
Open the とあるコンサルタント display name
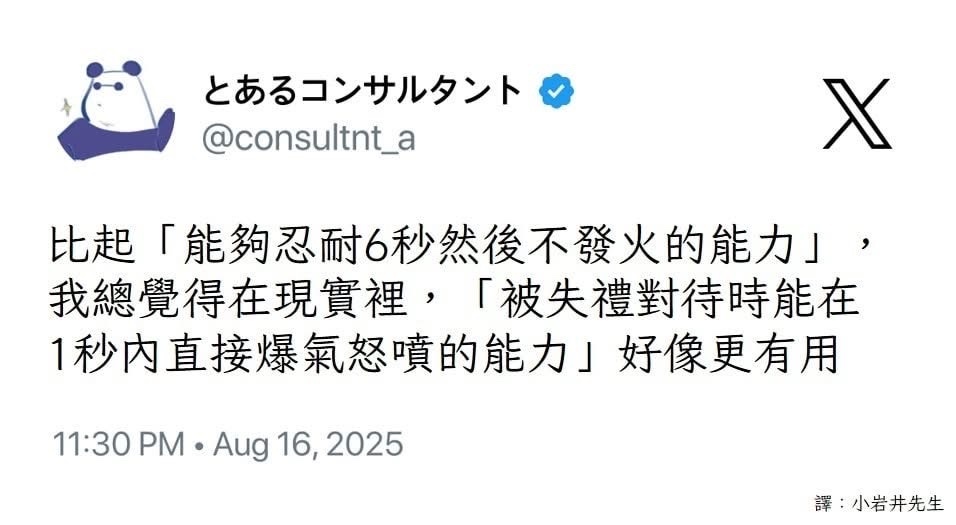point(362,91)
